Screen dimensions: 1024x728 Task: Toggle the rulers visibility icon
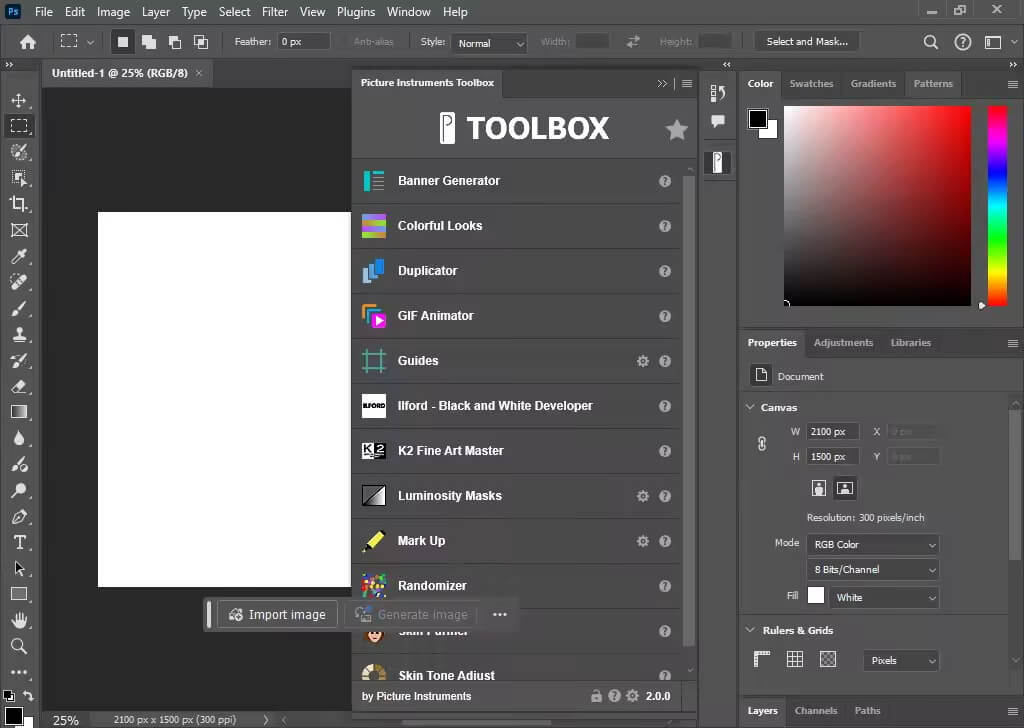761,659
